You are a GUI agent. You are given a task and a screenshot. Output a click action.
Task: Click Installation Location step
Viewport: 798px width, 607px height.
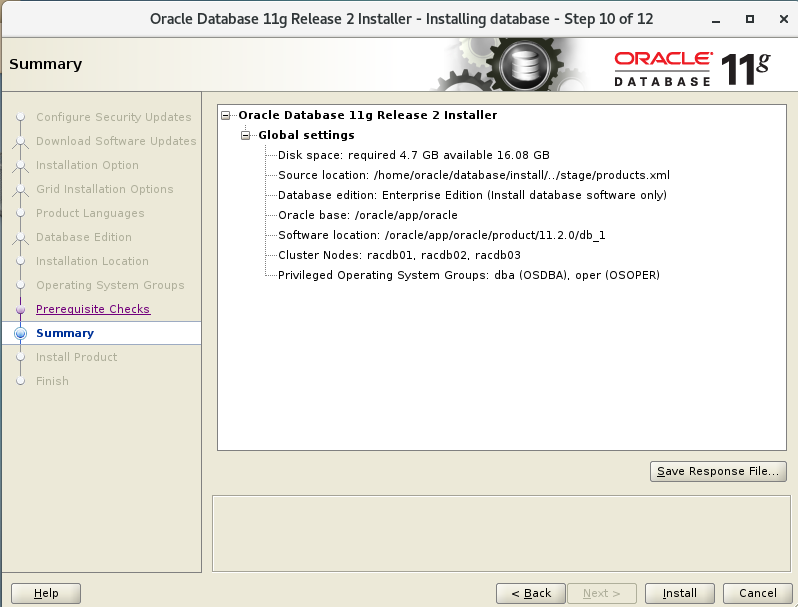pyautogui.click(x=92, y=261)
